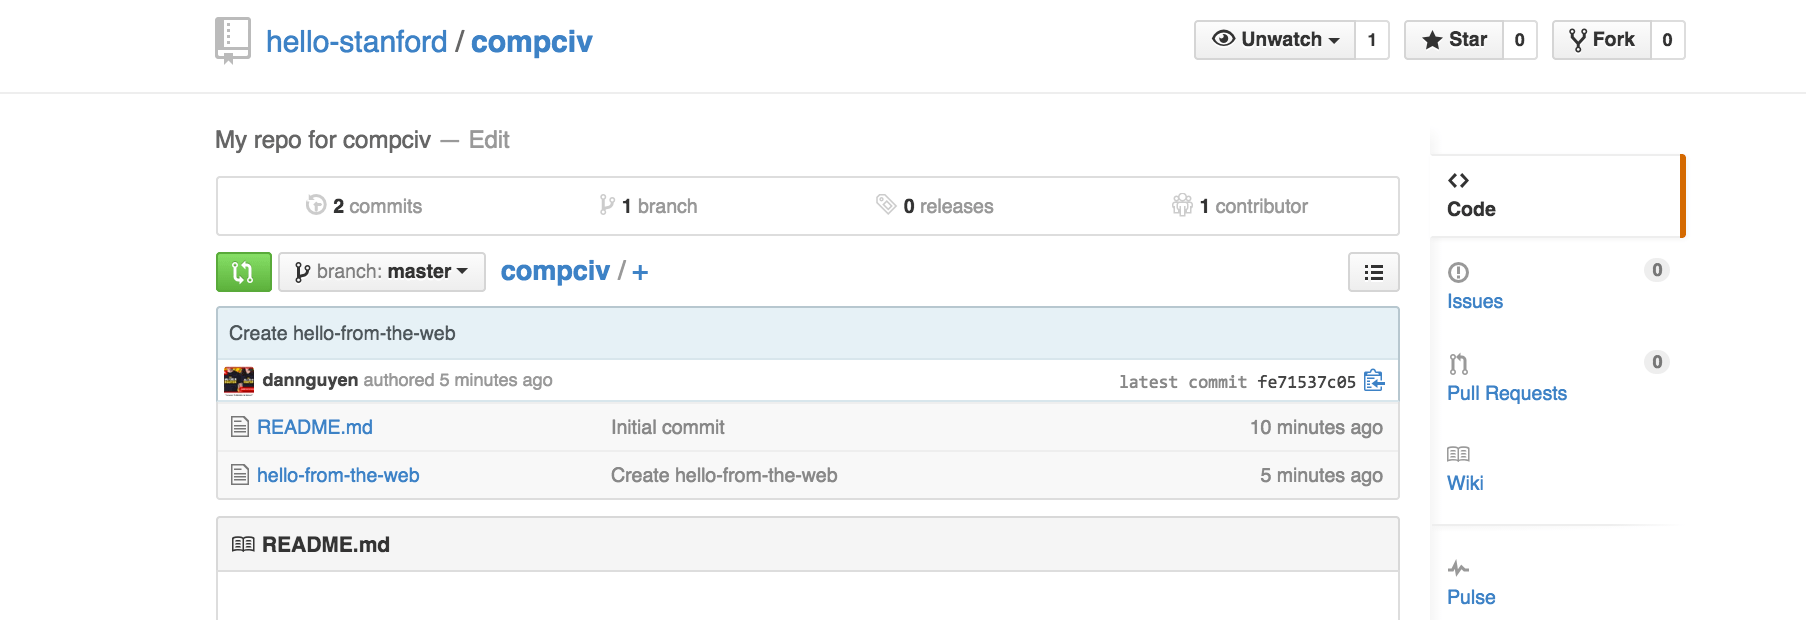Open the Pull Requests tab

(1507, 394)
